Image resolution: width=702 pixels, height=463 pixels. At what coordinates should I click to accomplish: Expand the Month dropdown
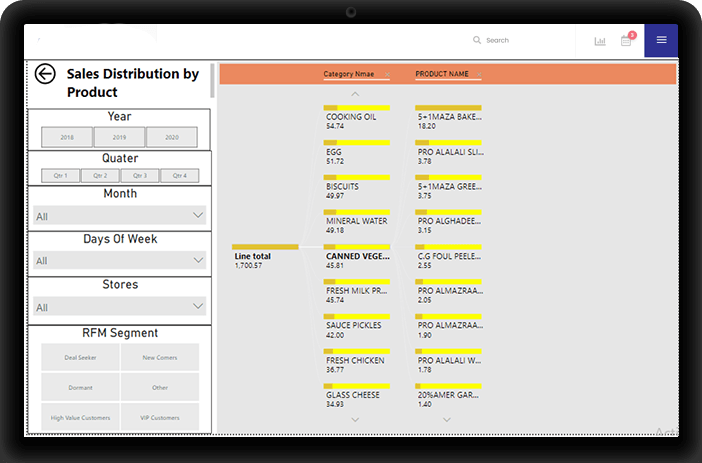[x=196, y=215]
